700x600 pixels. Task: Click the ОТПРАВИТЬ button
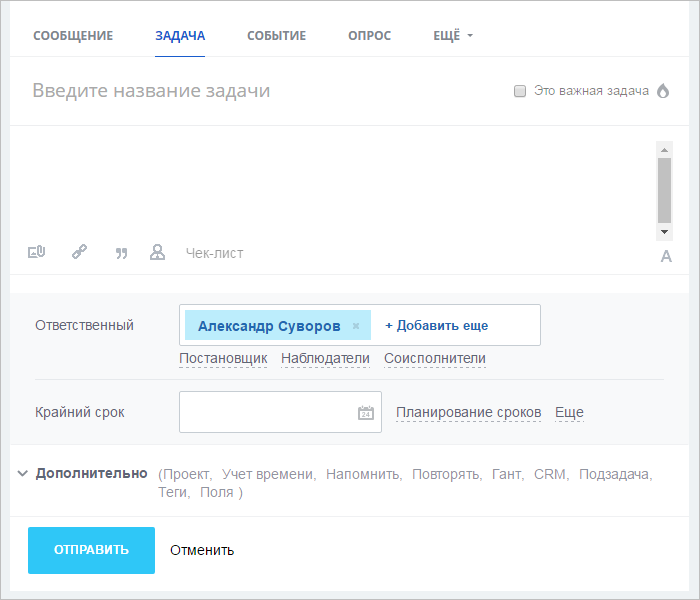click(x=92, y=550)
